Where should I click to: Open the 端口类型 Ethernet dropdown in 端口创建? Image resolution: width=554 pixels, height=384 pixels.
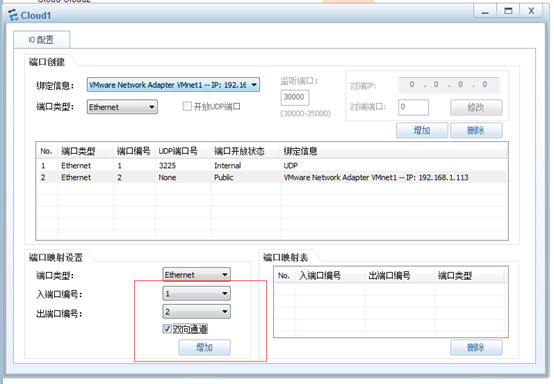tap(122, 107)
